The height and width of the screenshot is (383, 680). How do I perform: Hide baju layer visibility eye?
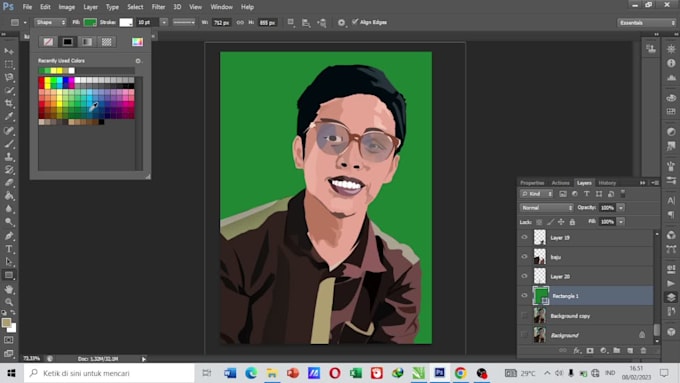point(524,257)
